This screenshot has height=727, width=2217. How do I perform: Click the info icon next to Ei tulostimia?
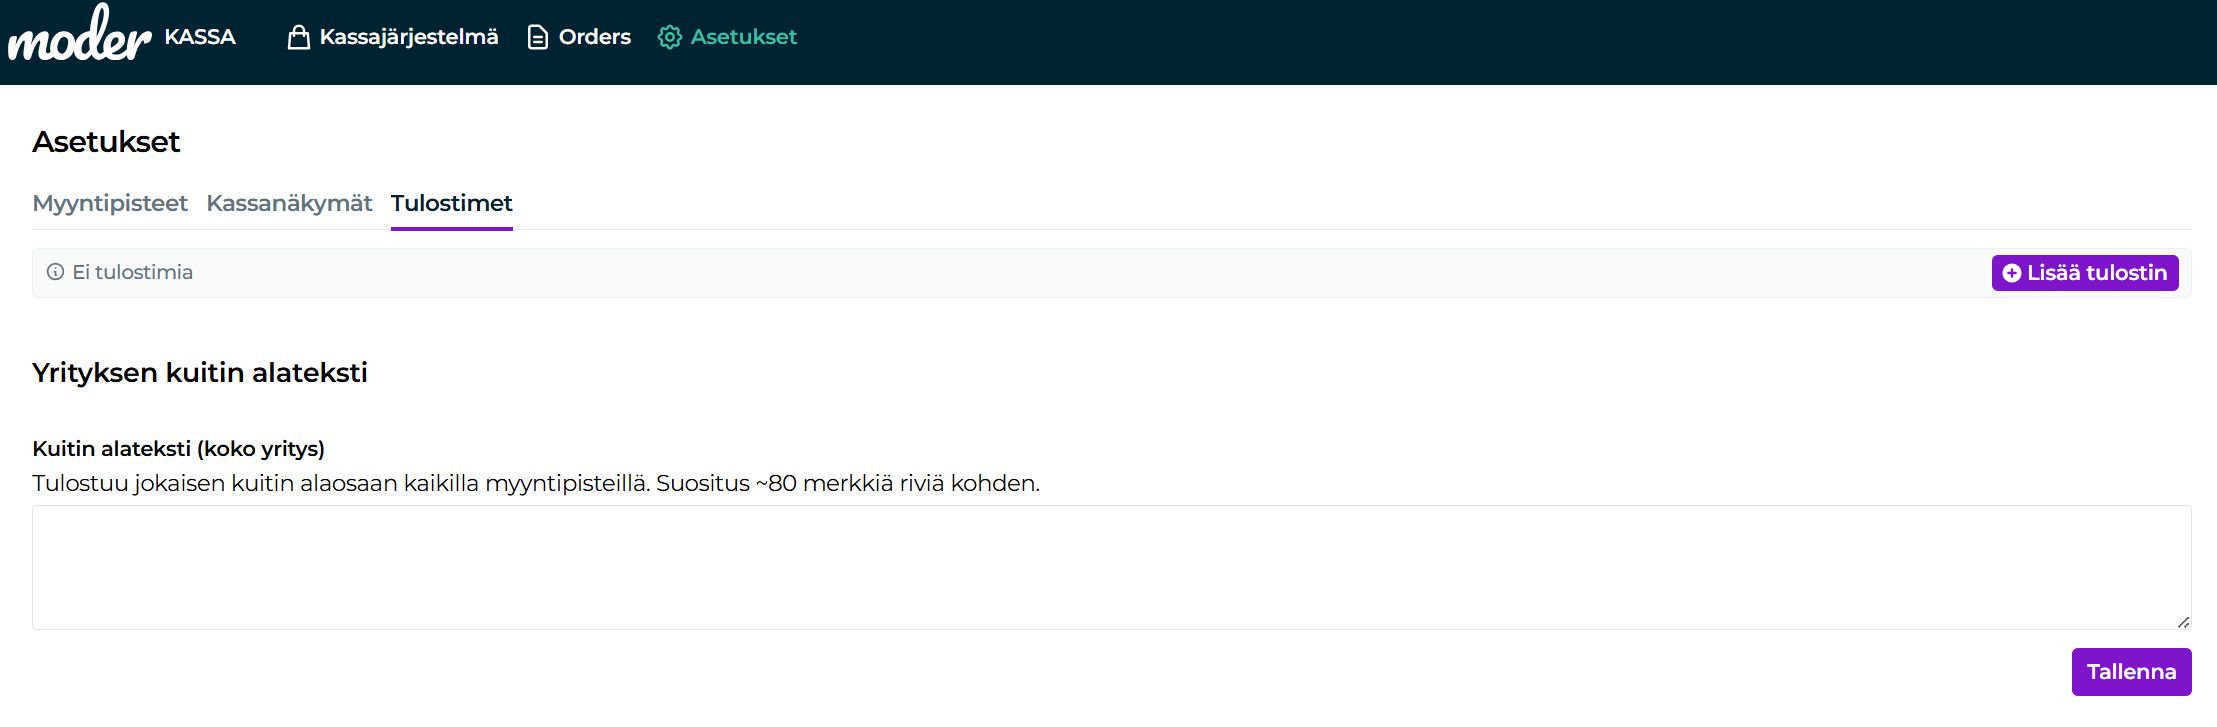(56, 272)
